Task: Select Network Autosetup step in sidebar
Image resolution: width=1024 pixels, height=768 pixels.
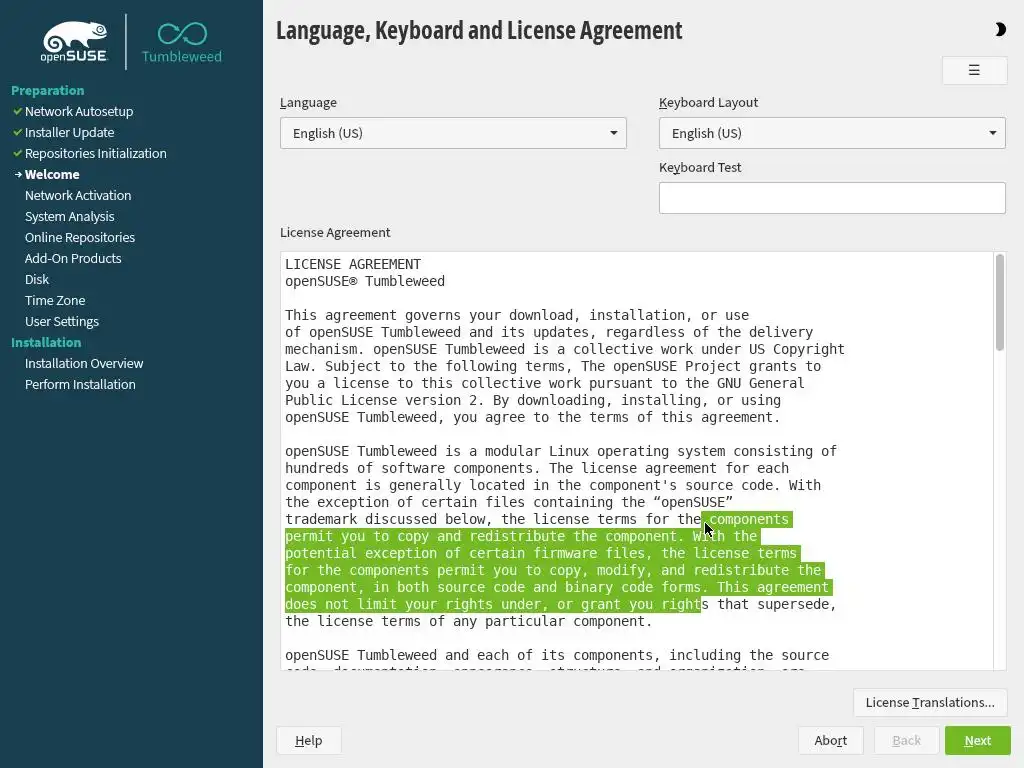Action: 79,112
